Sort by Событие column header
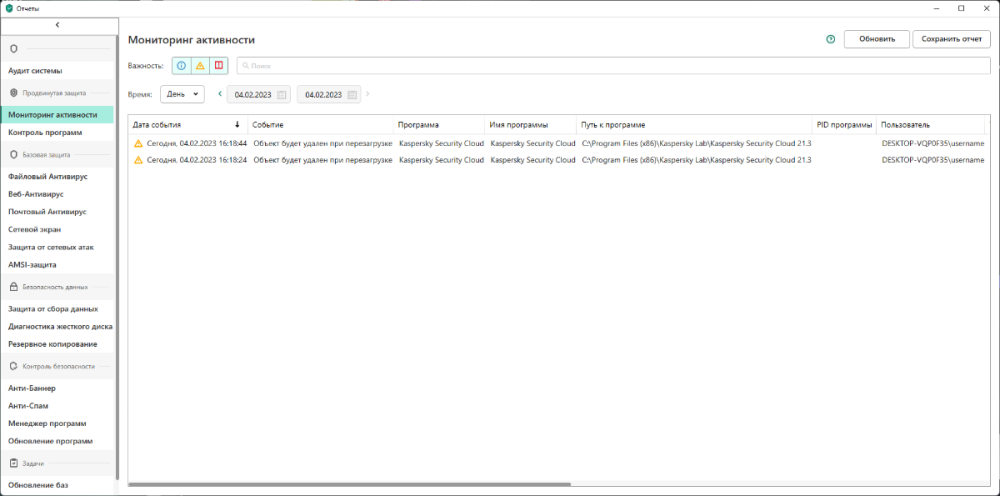This screenshot has height=496, width=1000. (x=321, y=125)
